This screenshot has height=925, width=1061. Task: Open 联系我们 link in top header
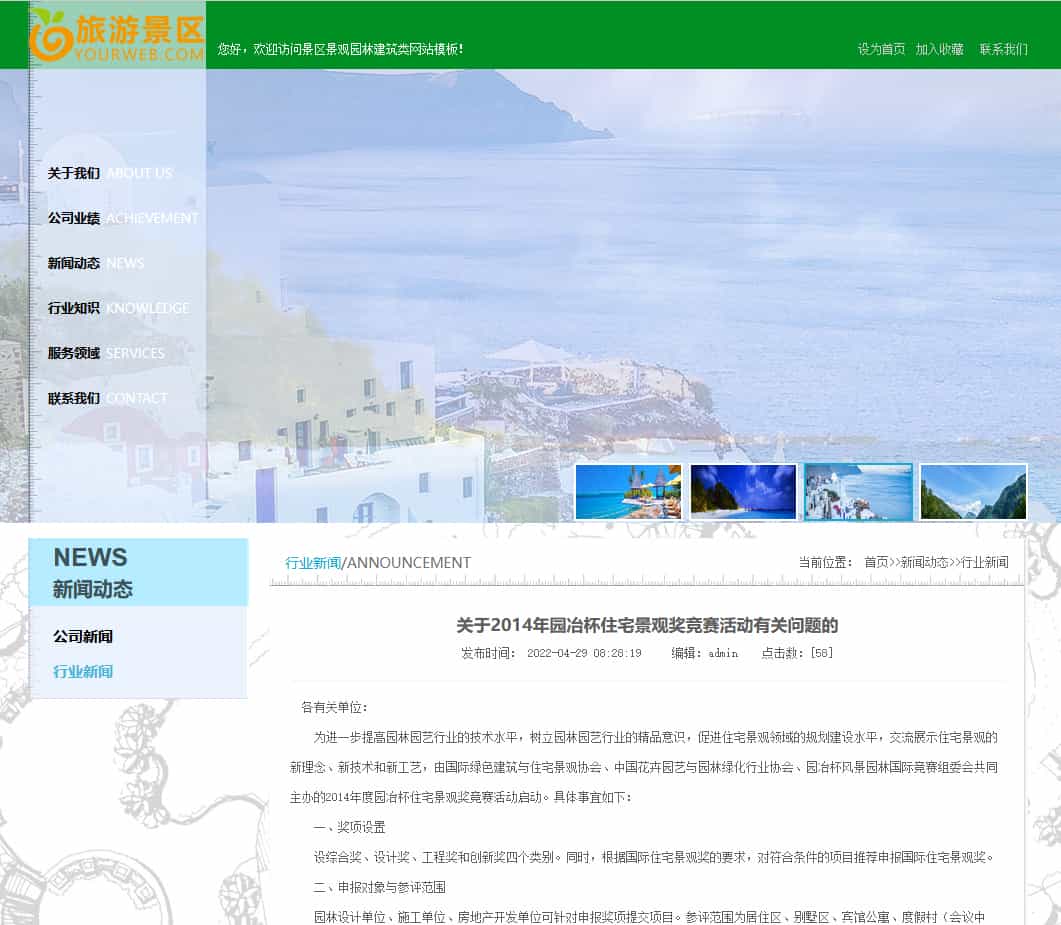[x=1003, y=49]
